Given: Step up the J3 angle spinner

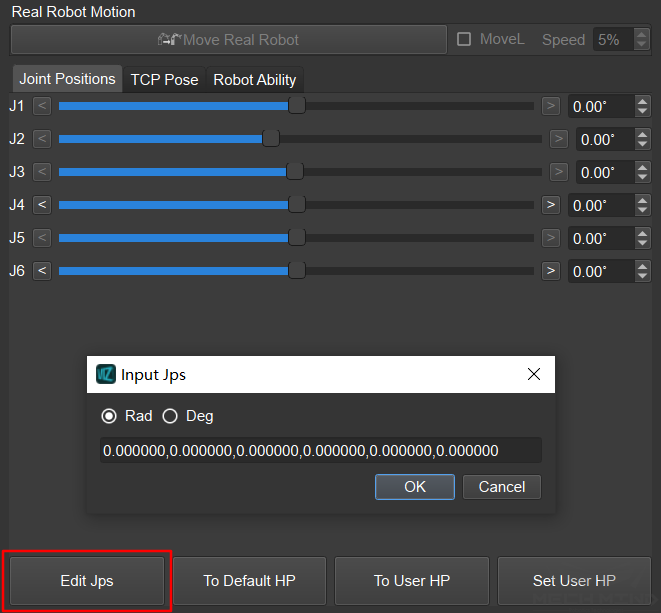Looking at the screenshot, I should coord(642,167).
